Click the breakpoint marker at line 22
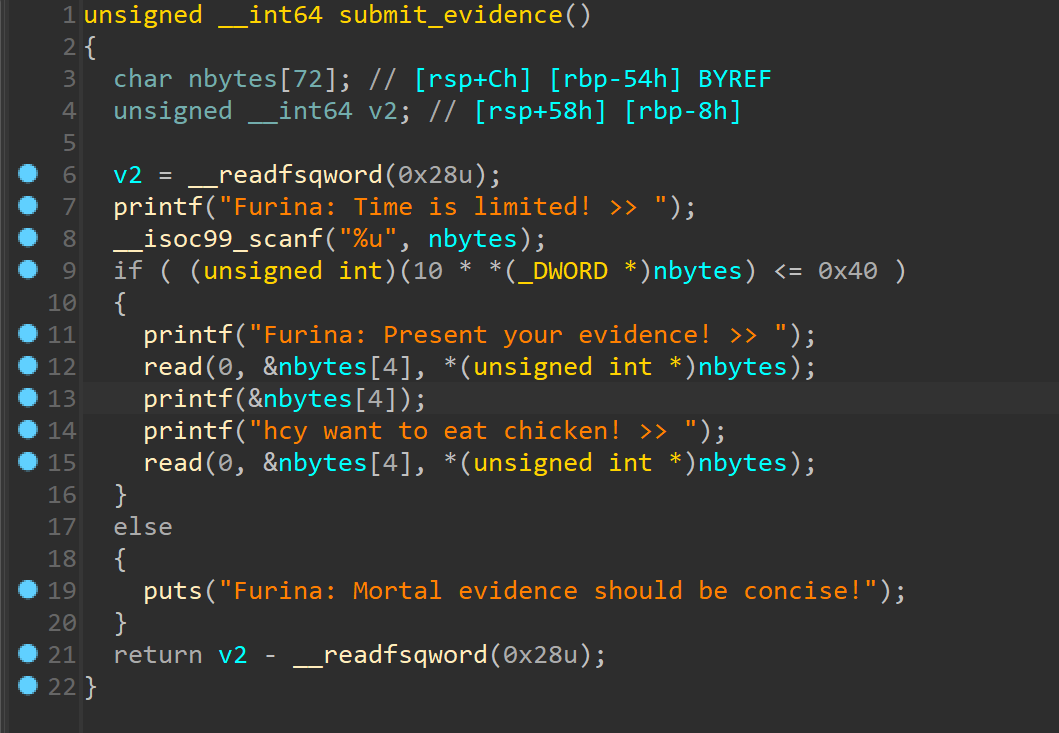The width and height of the screenshot is (1059, 733). 28,685
